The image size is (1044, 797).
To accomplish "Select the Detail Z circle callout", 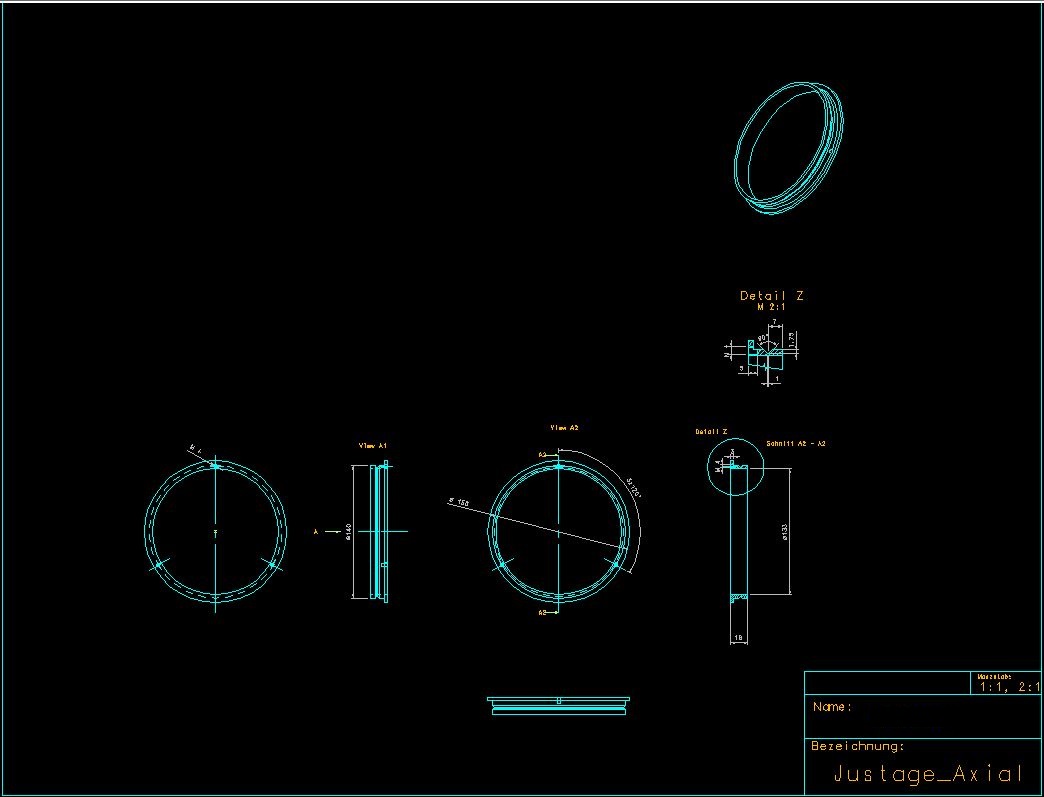I will click(x=736, y=467).
